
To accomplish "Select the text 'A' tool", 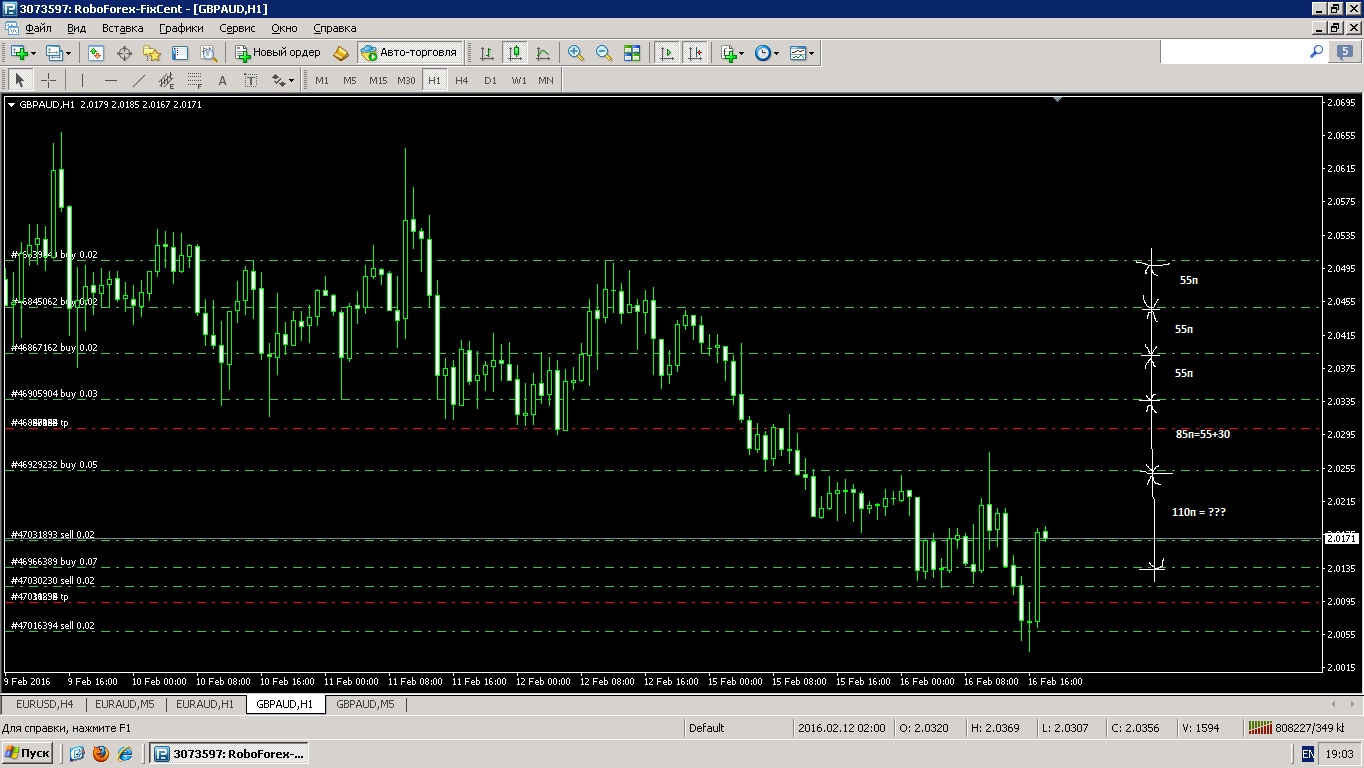I will click(222, 80).
